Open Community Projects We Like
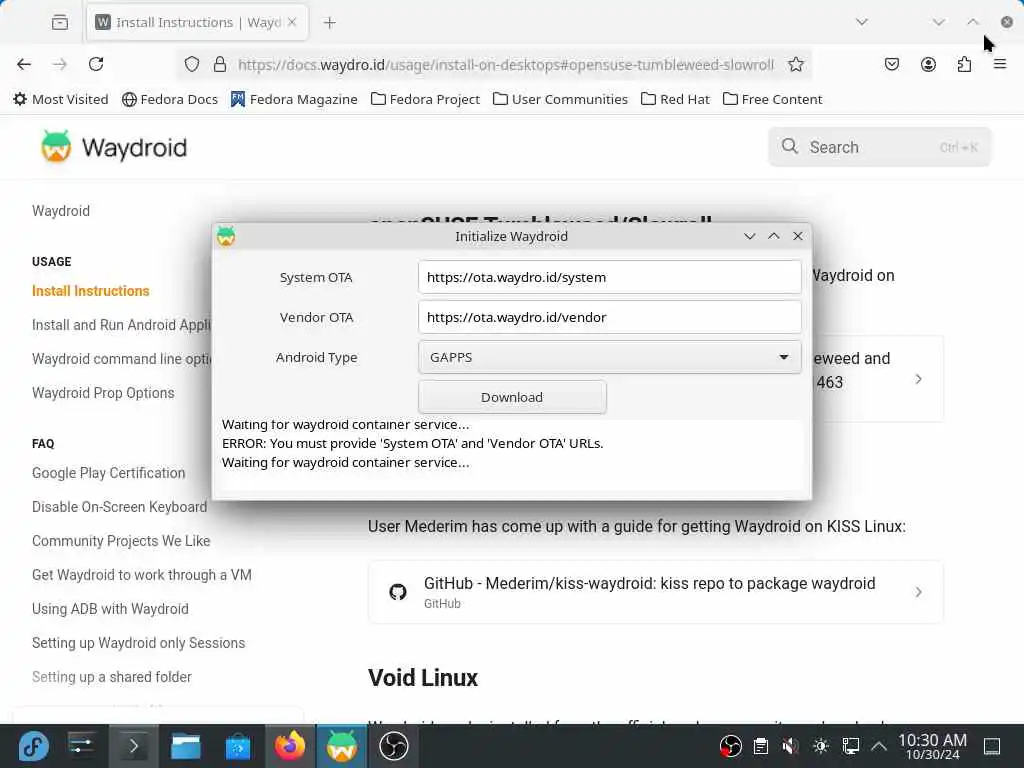The height and width of the screenshot is (768, 1024). pos(121,541)
